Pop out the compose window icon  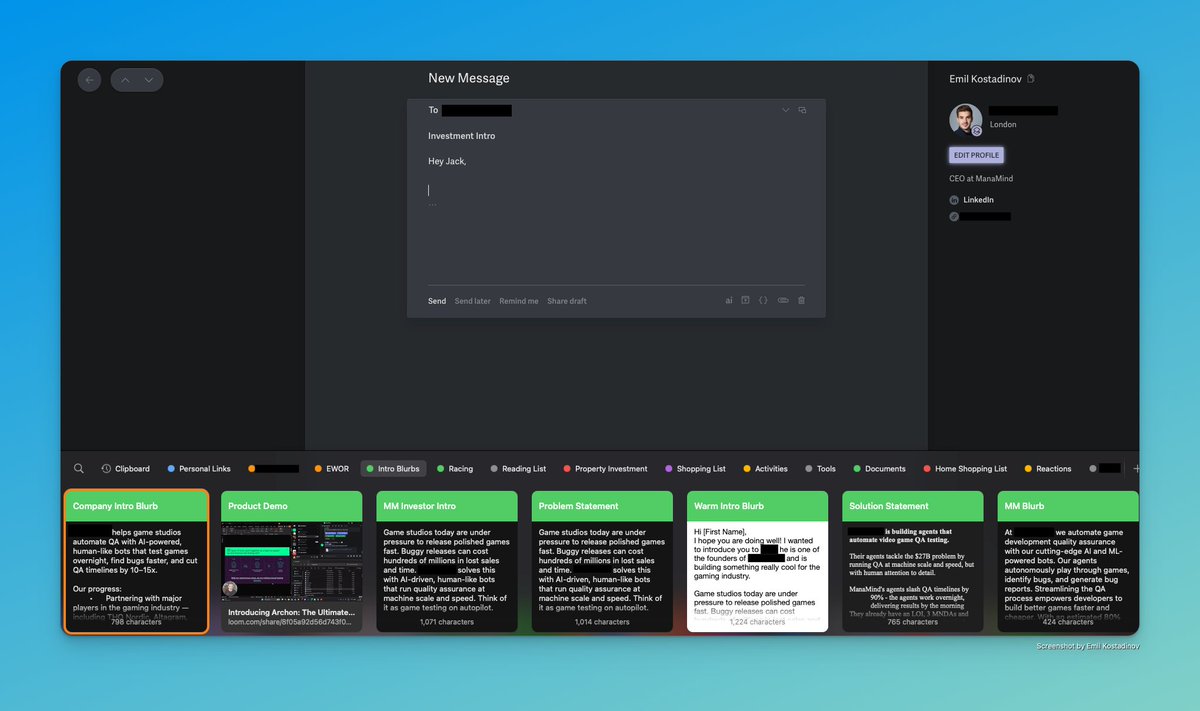point(802,110)
